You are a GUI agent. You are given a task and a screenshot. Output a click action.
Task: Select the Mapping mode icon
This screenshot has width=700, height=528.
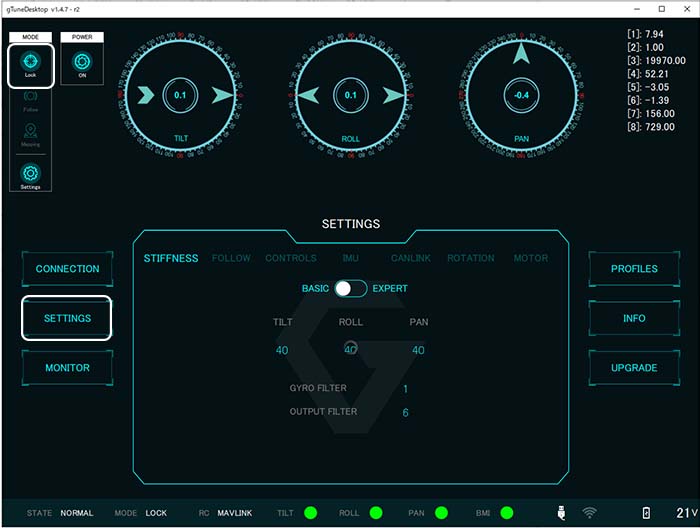[30, 133]
